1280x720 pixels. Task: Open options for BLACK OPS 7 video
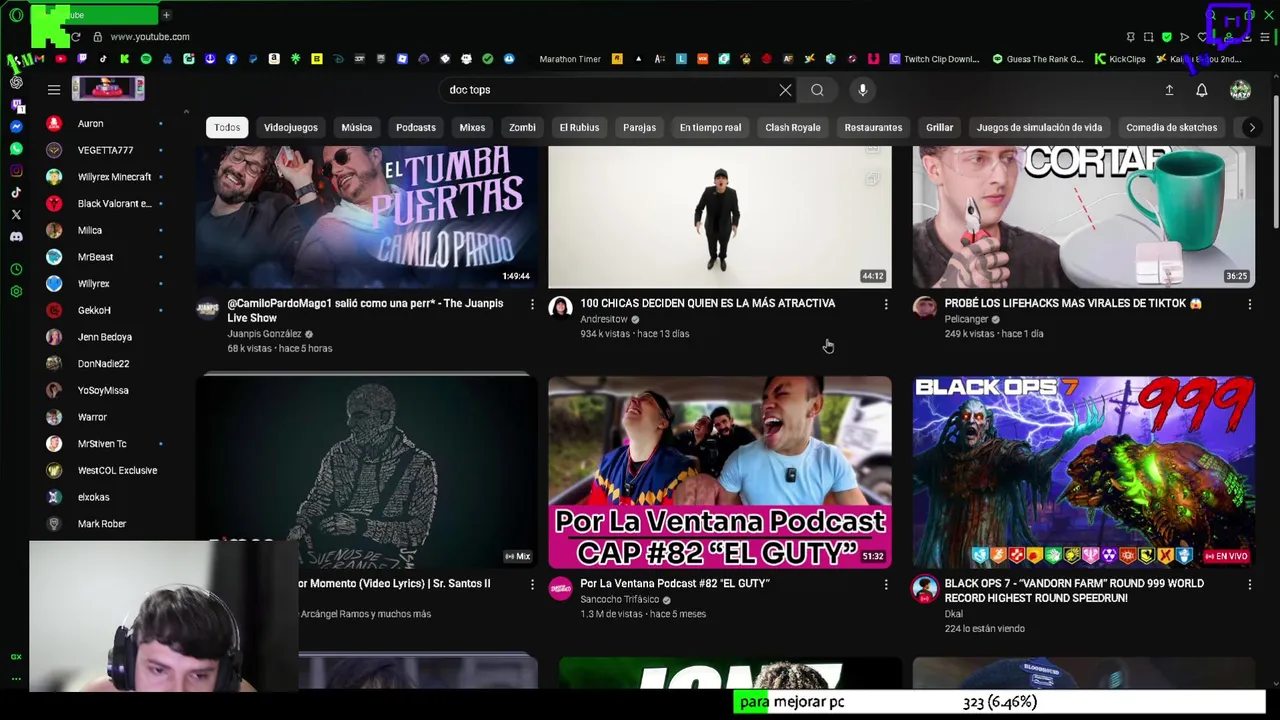click(x=1249, y=584)
